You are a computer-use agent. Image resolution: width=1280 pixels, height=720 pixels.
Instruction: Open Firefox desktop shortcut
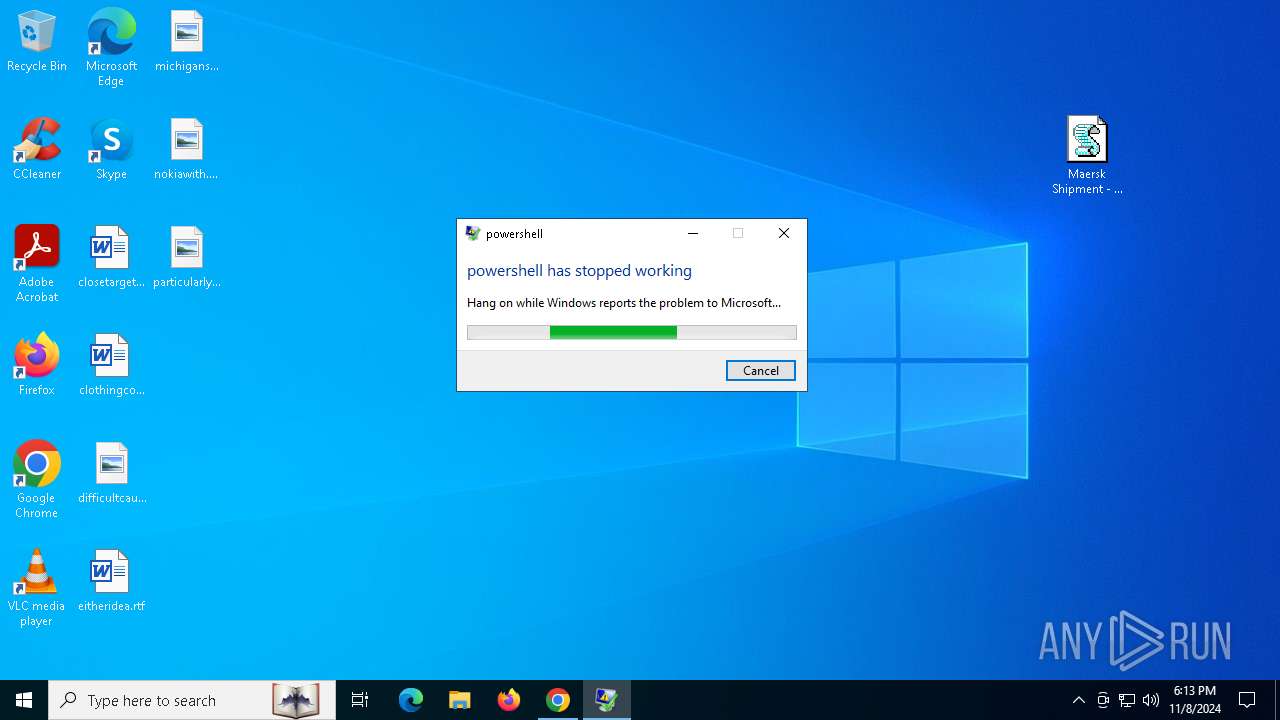pos(37,365)
